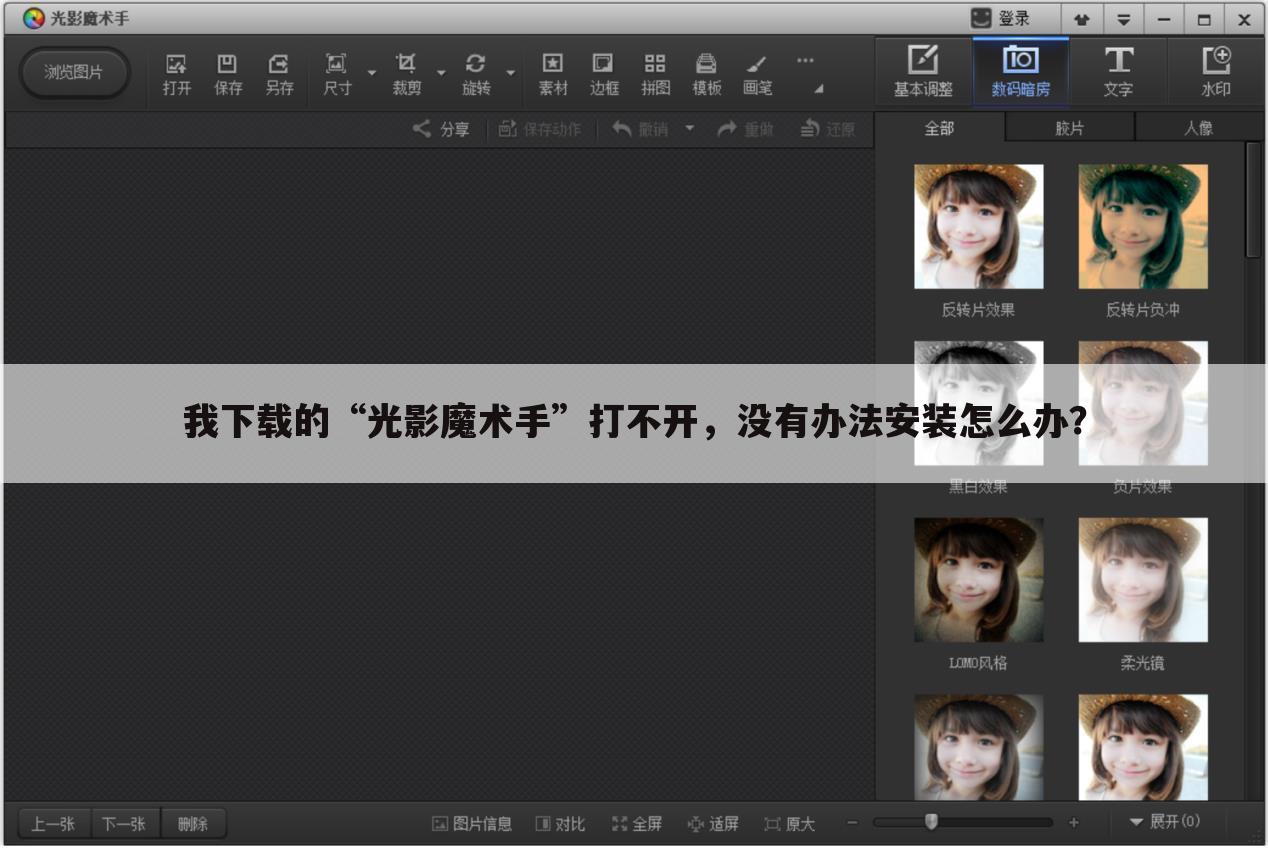This screenshot has height=848, width=1268.
Task: View at original size with 原大
Action: coord(790,824)
